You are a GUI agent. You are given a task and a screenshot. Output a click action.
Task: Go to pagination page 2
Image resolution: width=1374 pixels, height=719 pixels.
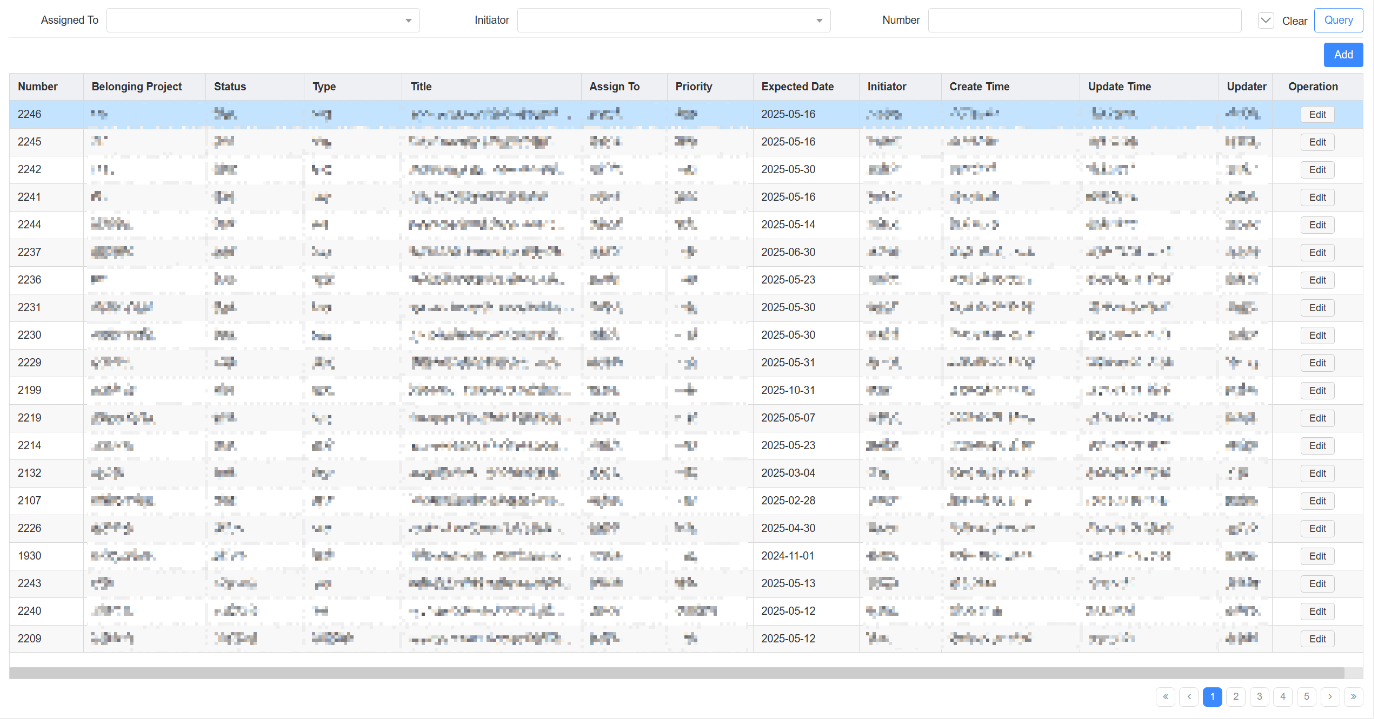coord(1236,697)
